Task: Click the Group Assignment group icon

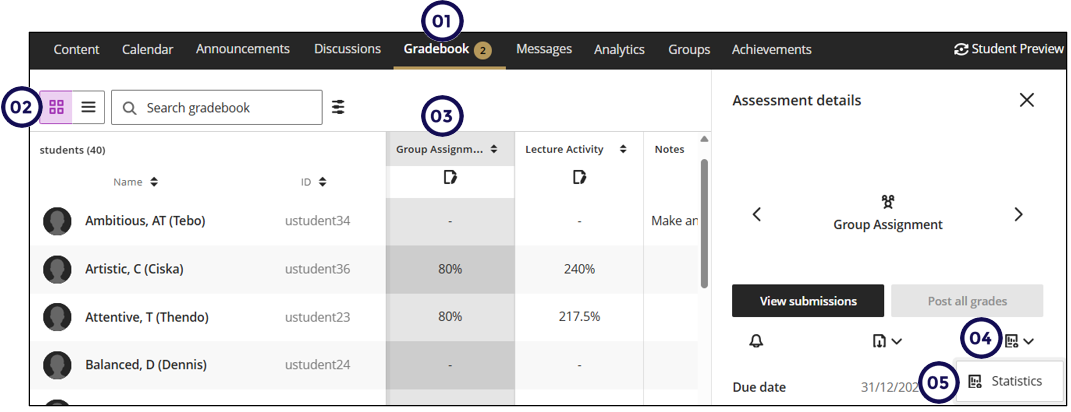Action: coord(888,202)
